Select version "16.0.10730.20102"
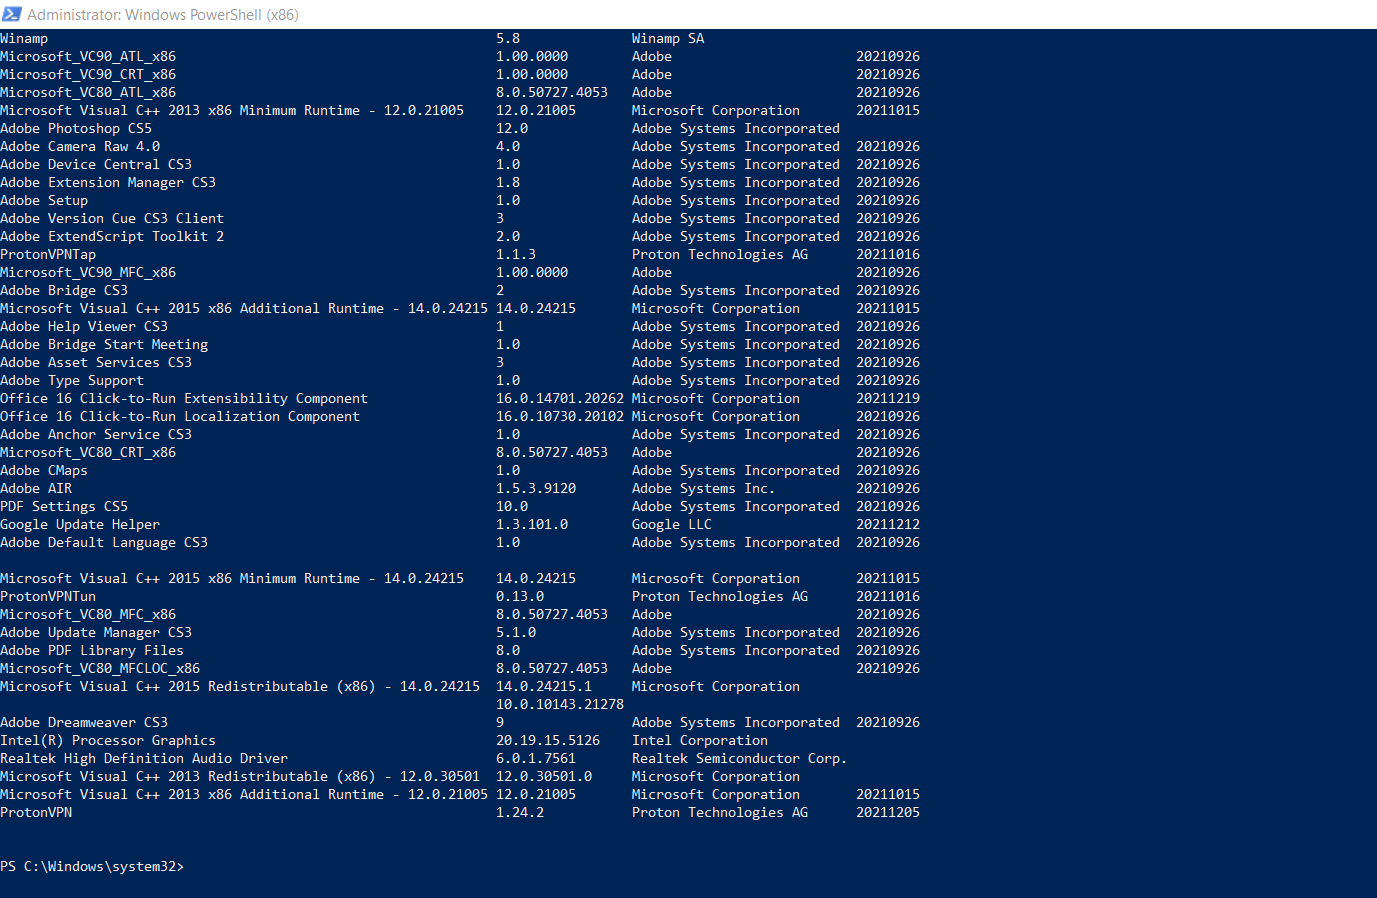Screen dimensions: 1377x898 pos(560,417)
